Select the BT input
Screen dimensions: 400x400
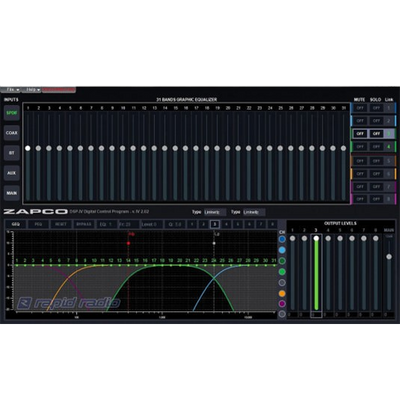[12, 153]
